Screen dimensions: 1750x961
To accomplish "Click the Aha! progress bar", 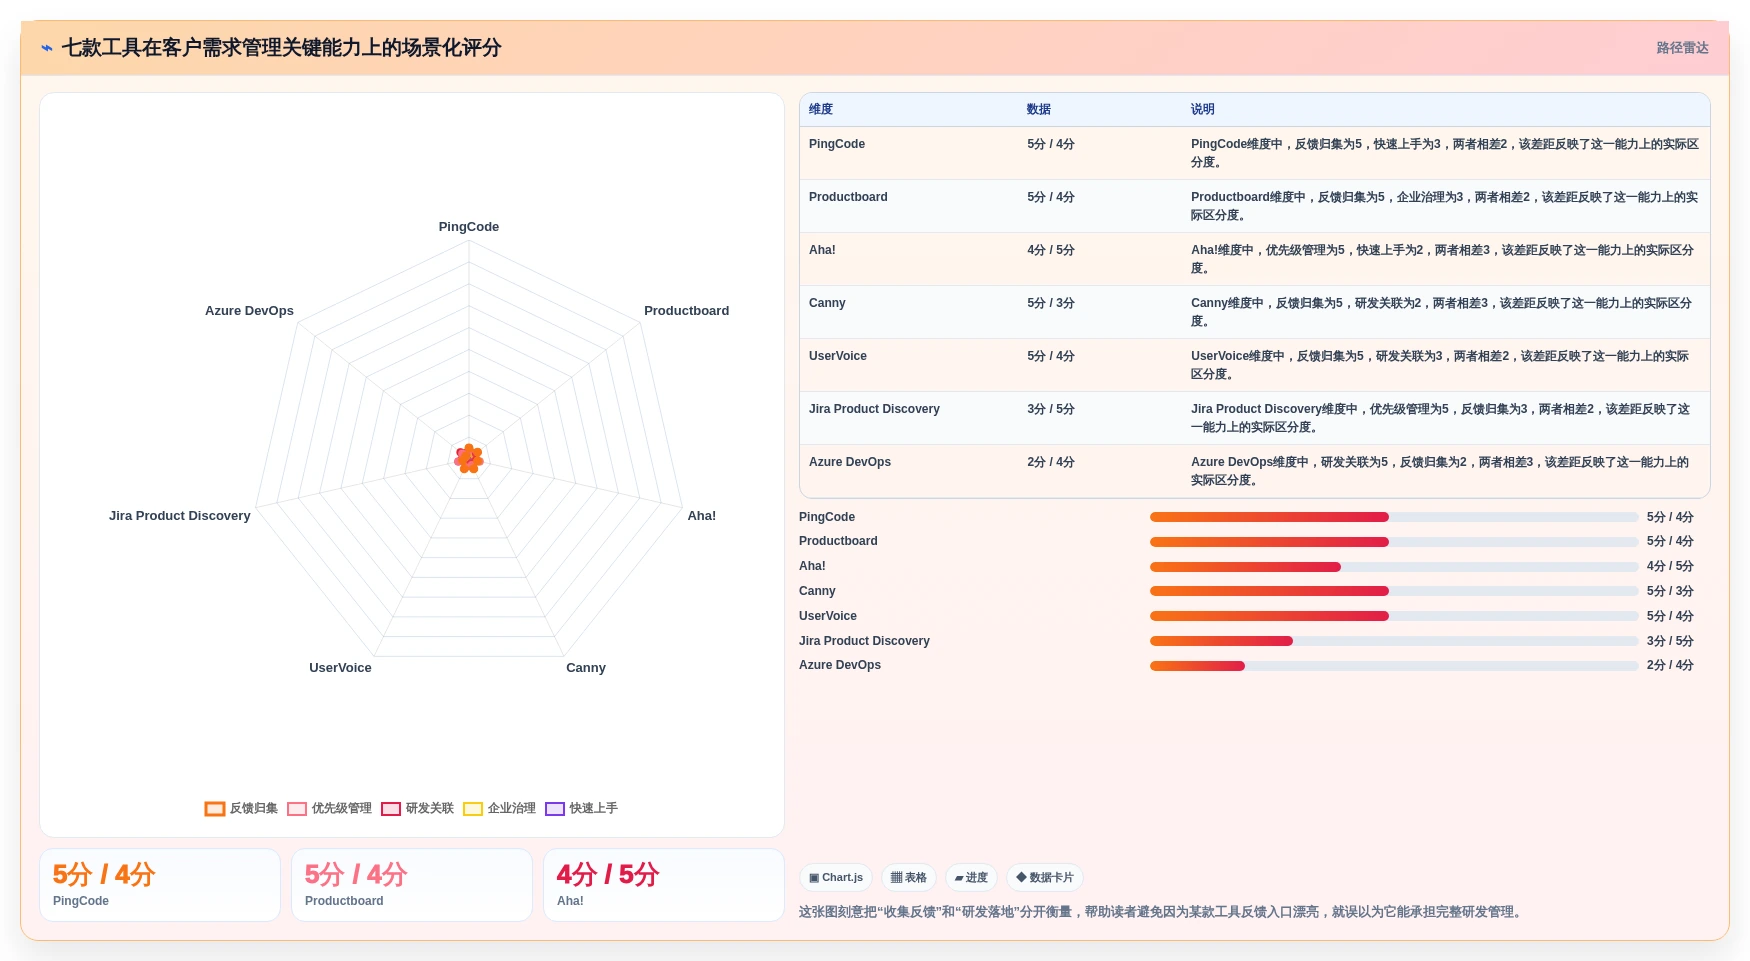I will point(1394,567).
